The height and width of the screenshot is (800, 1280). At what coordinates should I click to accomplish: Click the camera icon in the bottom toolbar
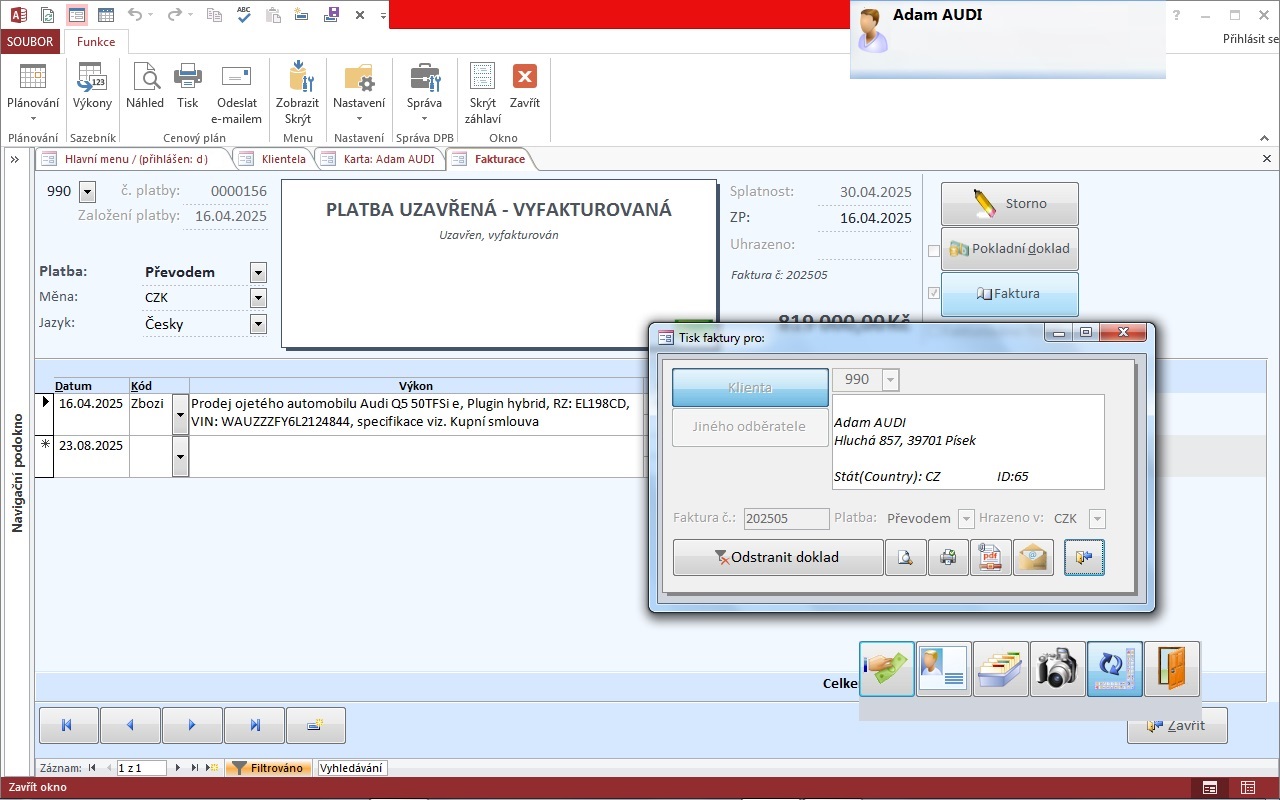tap(1057, 669)
